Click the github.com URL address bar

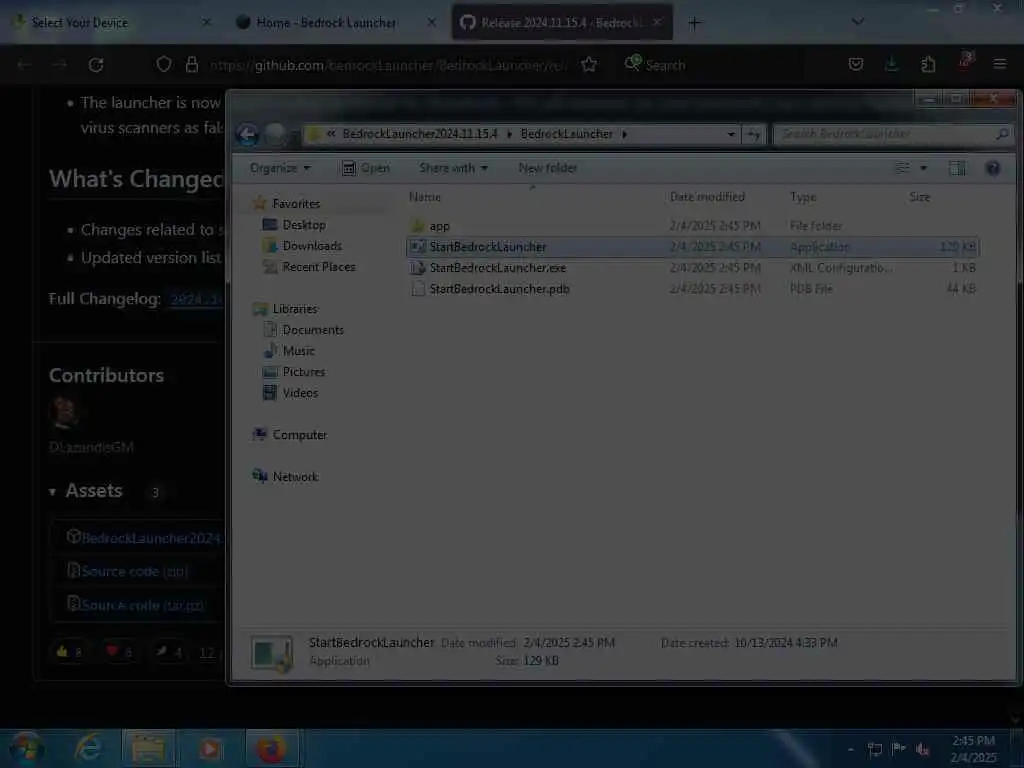tap(389, 65)
